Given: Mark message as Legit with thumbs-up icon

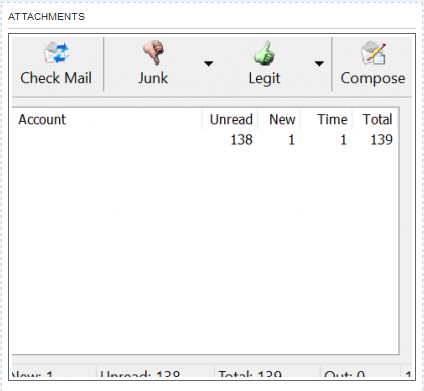Looking at the screenshot, I should pos(264,53).
